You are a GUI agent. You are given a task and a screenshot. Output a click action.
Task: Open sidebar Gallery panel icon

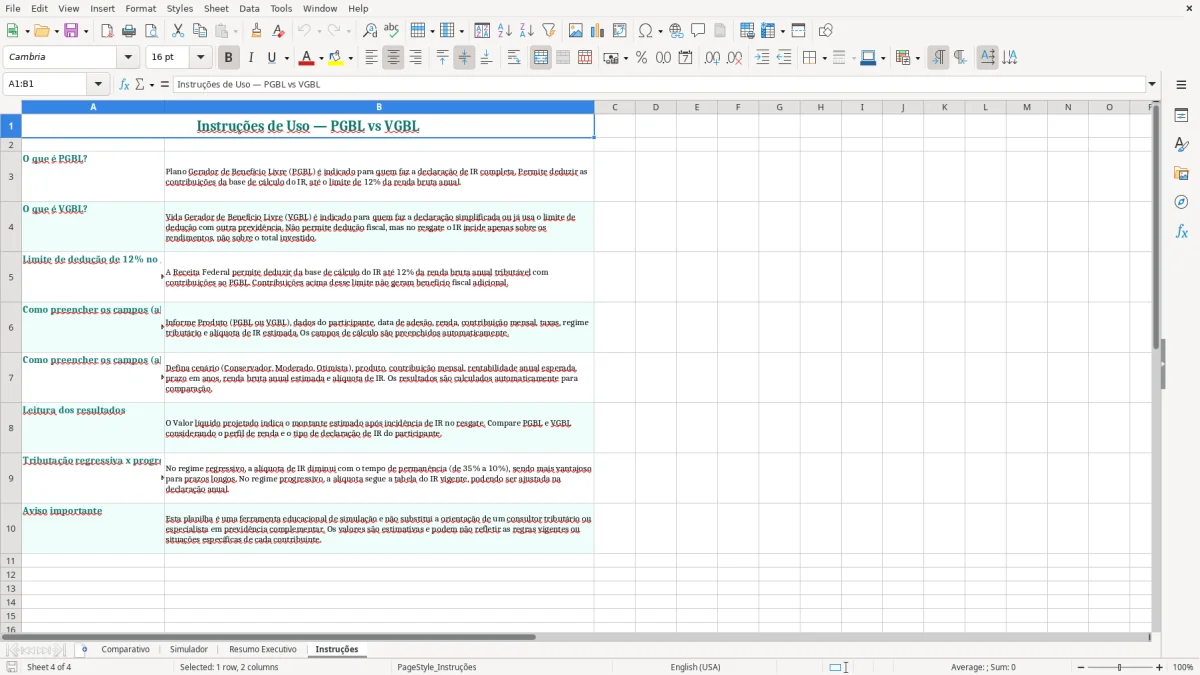[1181, 174]
